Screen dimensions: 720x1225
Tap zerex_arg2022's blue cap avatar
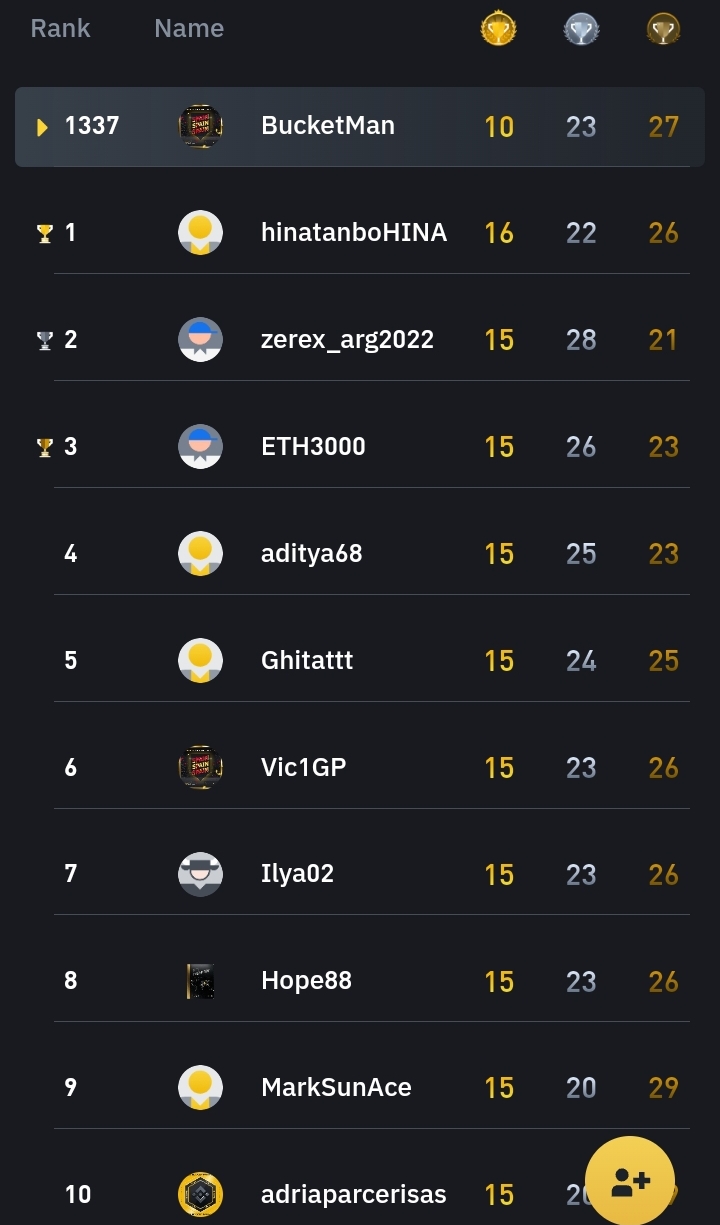pos(200,340)
